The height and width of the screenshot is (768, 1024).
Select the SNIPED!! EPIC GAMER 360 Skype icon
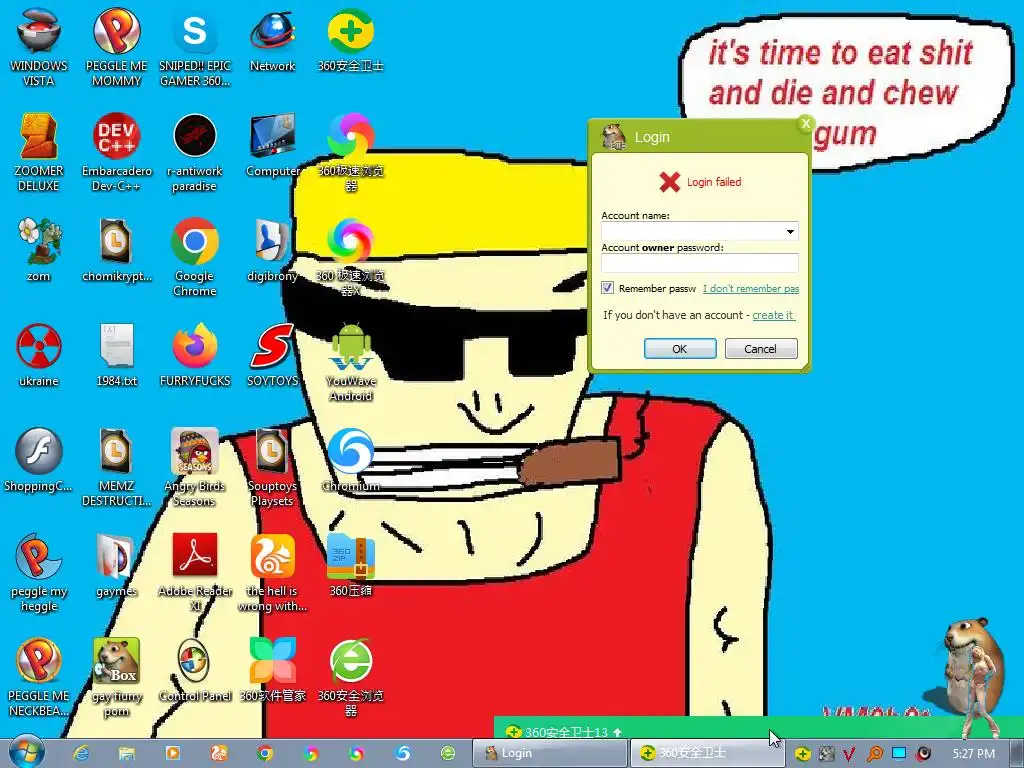click(x=195, y=47)
